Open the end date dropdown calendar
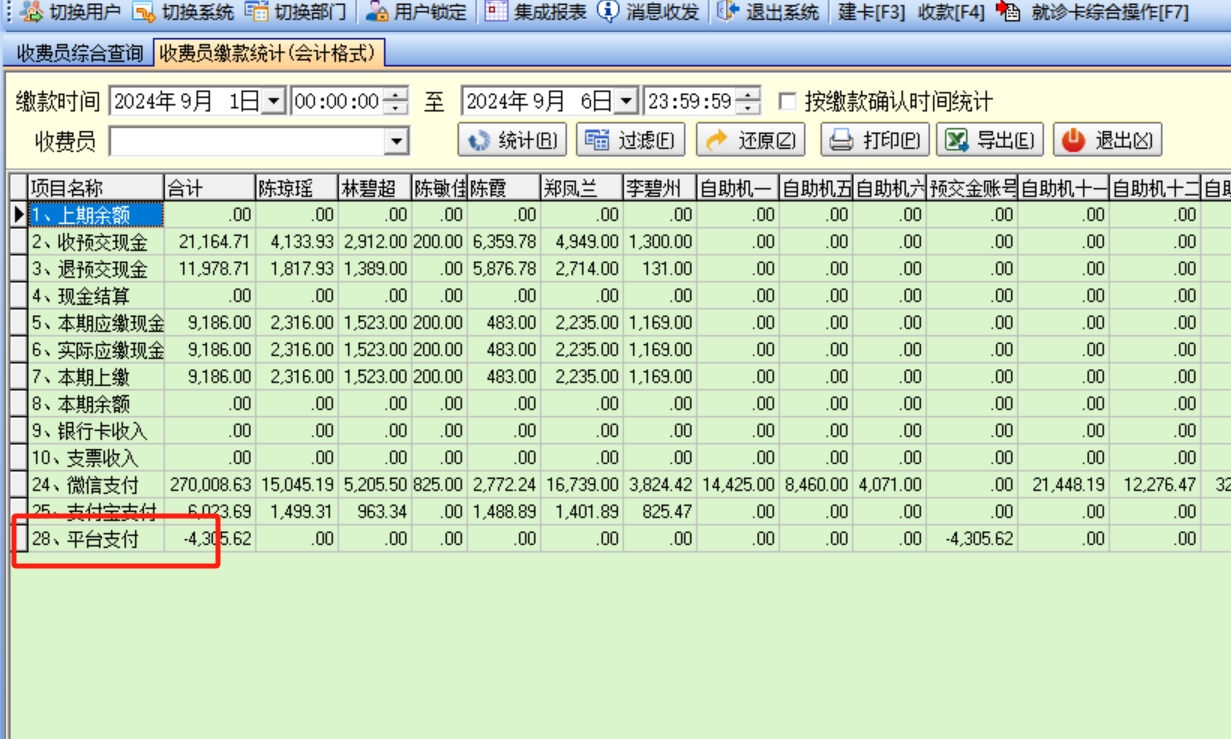The image size is (1231, 739). pyautogui.click(x=626, y=101)
